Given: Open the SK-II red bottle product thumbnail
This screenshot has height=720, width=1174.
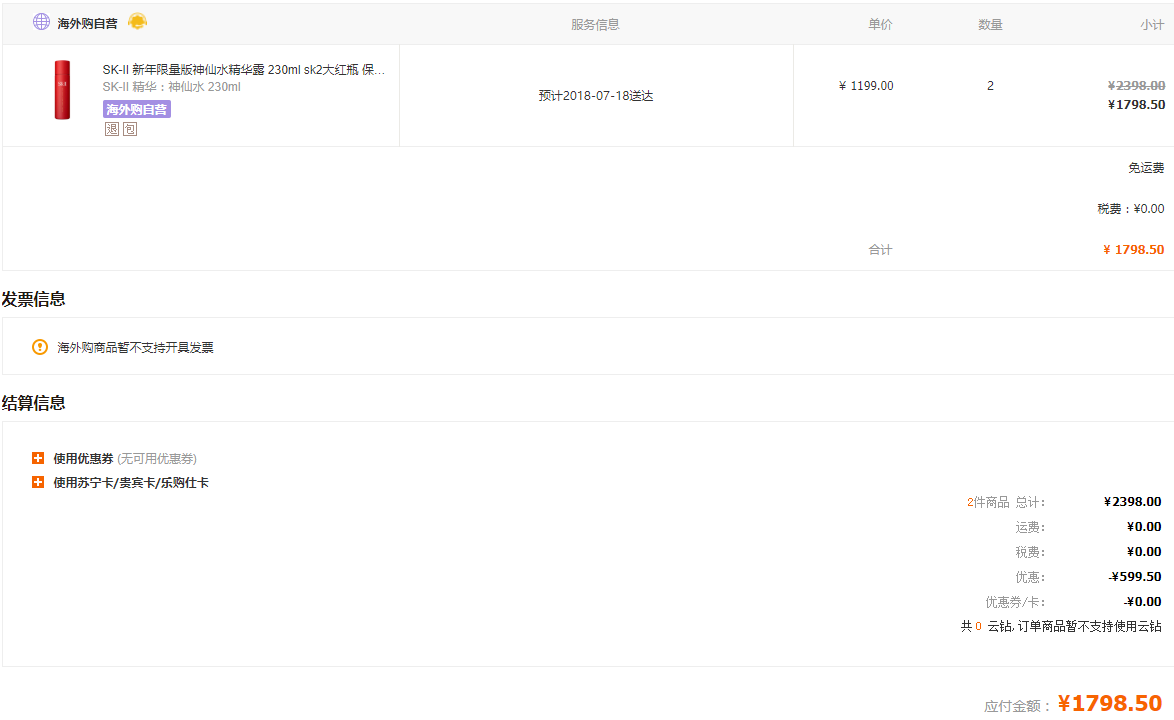Looking at the screenshot, I should pyautogui.click(x=62, y=90).
